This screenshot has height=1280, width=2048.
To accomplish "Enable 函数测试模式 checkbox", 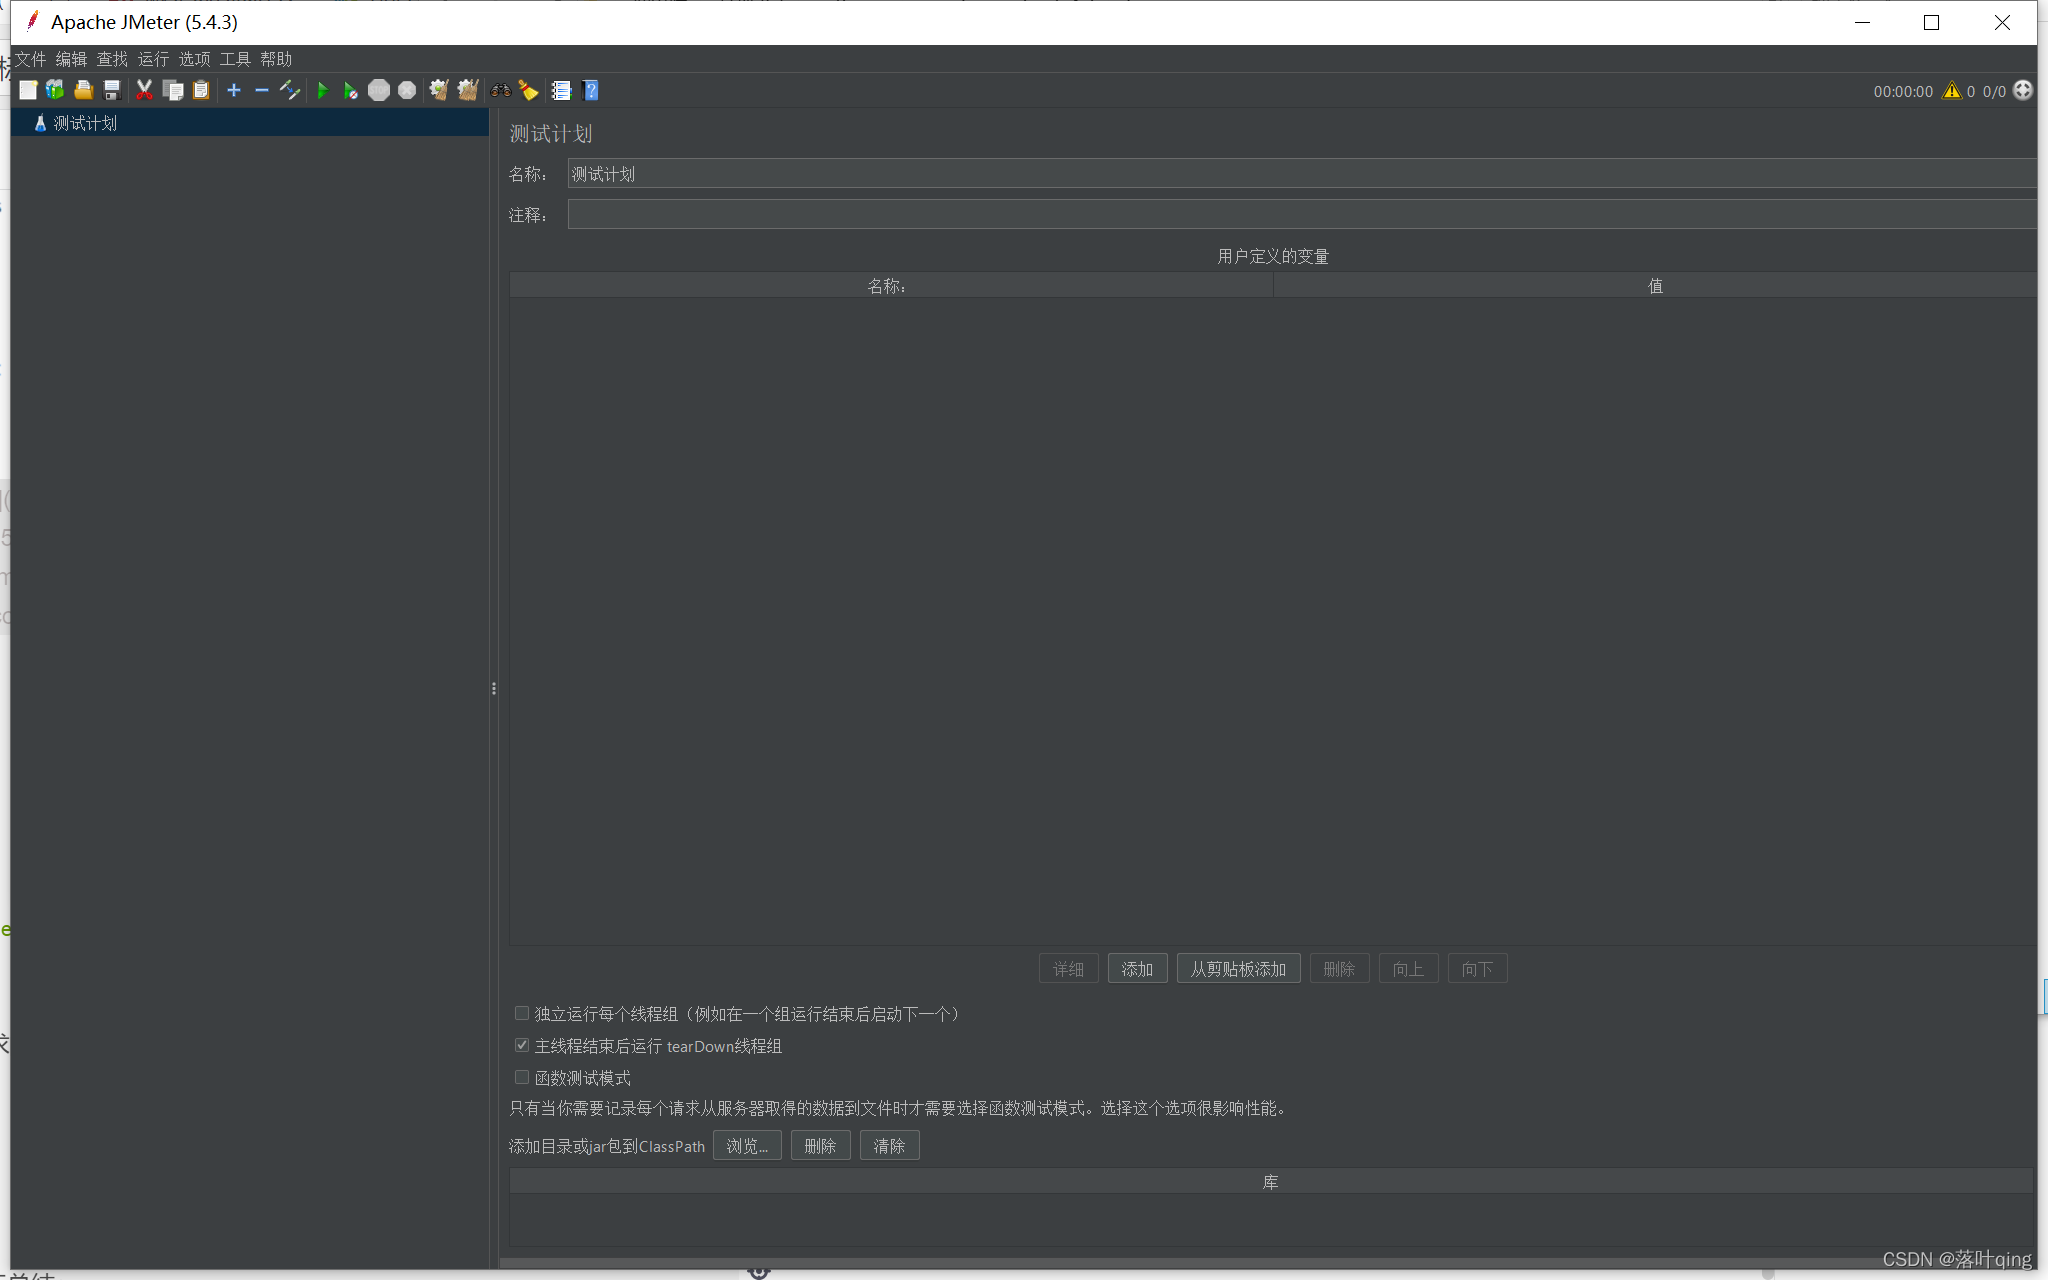I will [x=522, y=1078].
